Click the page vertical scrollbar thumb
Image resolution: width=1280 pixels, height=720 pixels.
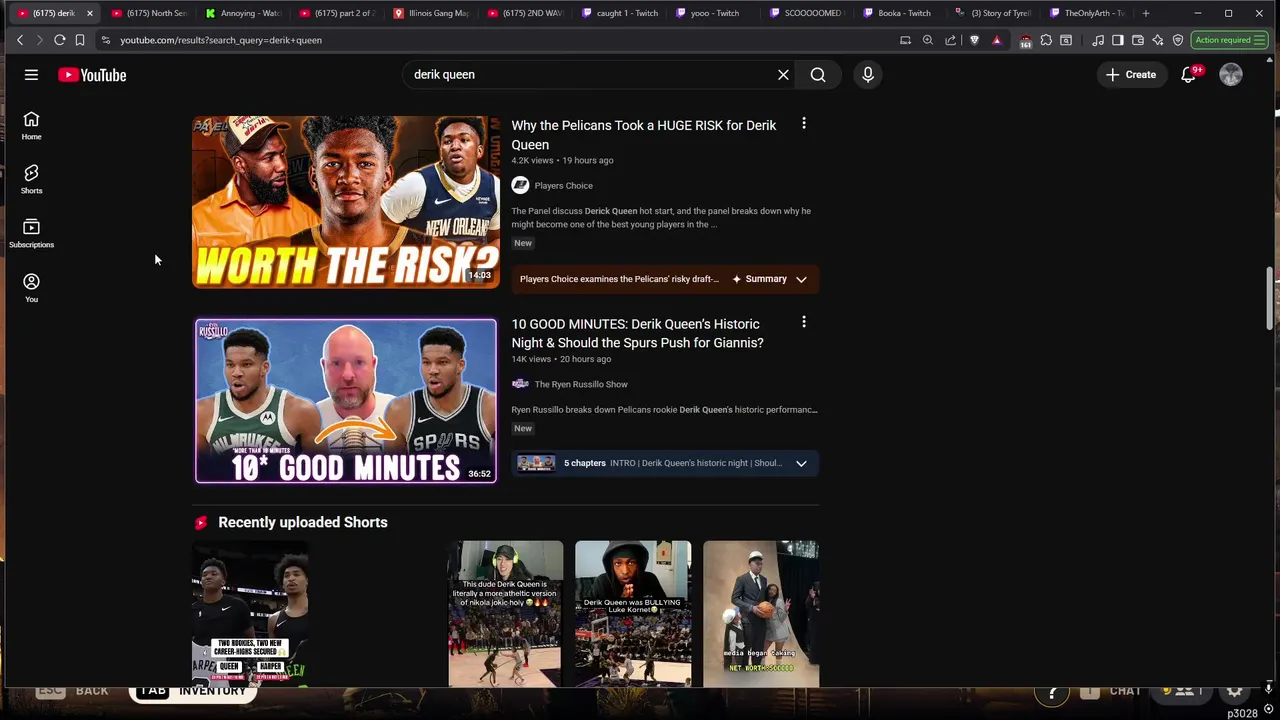pyautogui.click(x=1270, y=297)
